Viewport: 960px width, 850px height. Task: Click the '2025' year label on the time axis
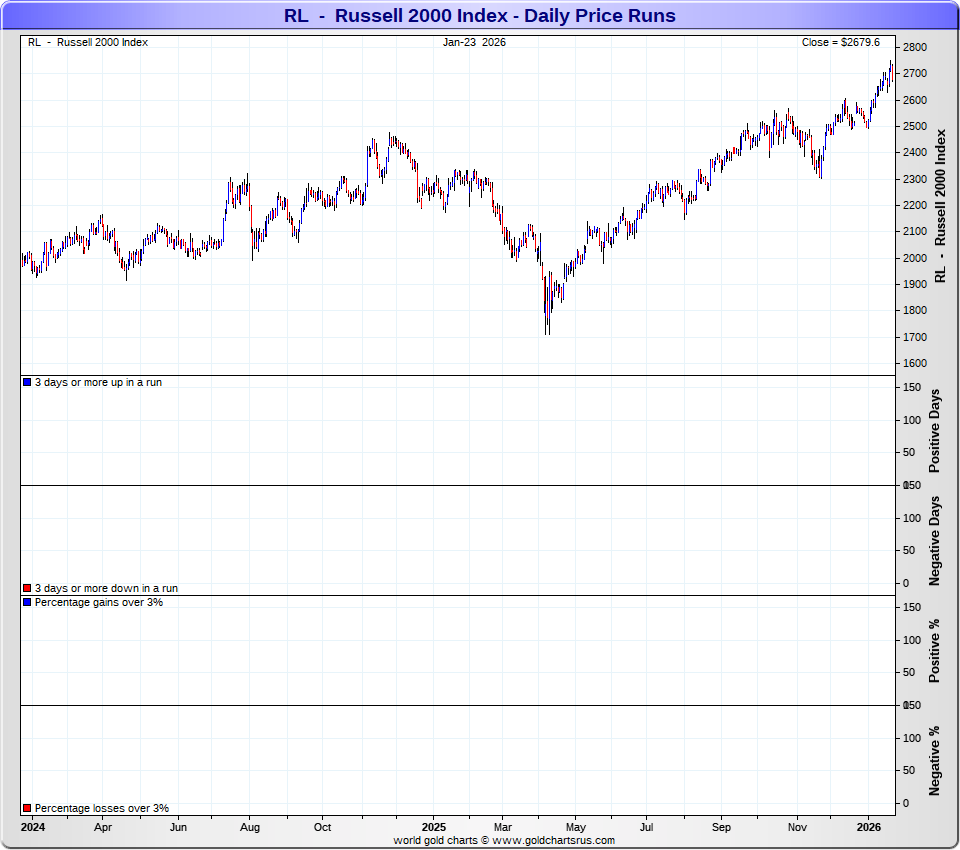(433, 827)
